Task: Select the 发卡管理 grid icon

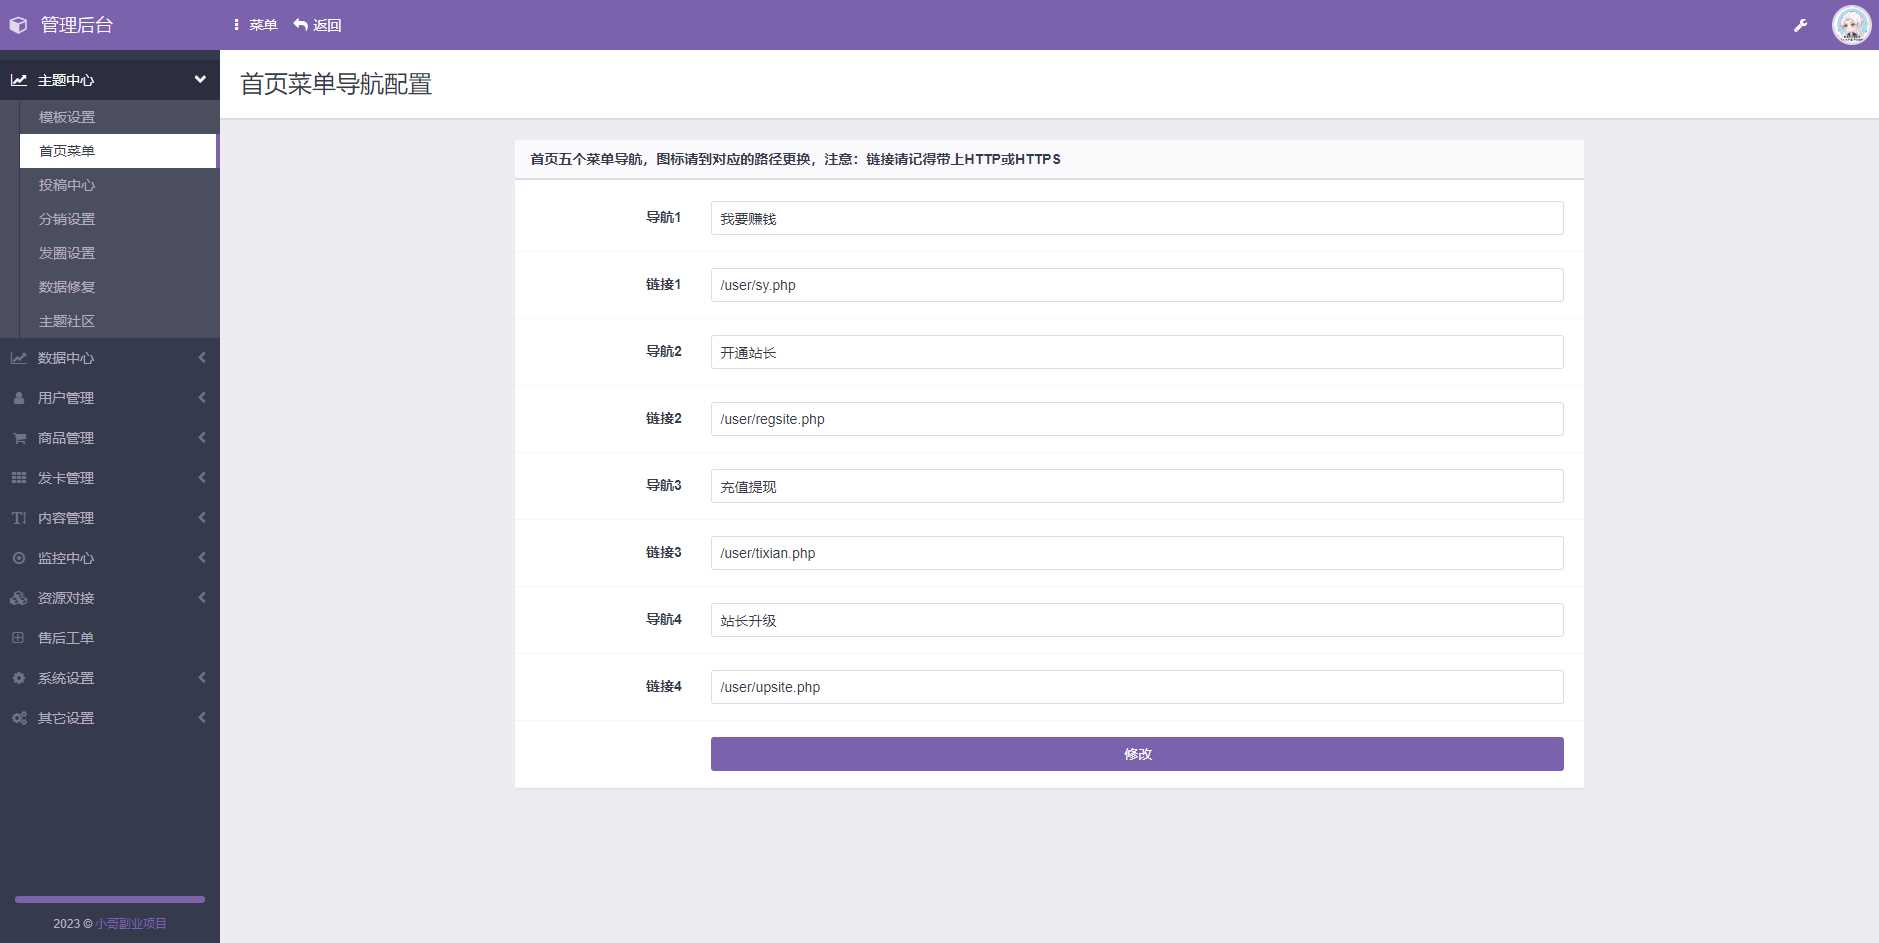Action: [x=19, y=477]
